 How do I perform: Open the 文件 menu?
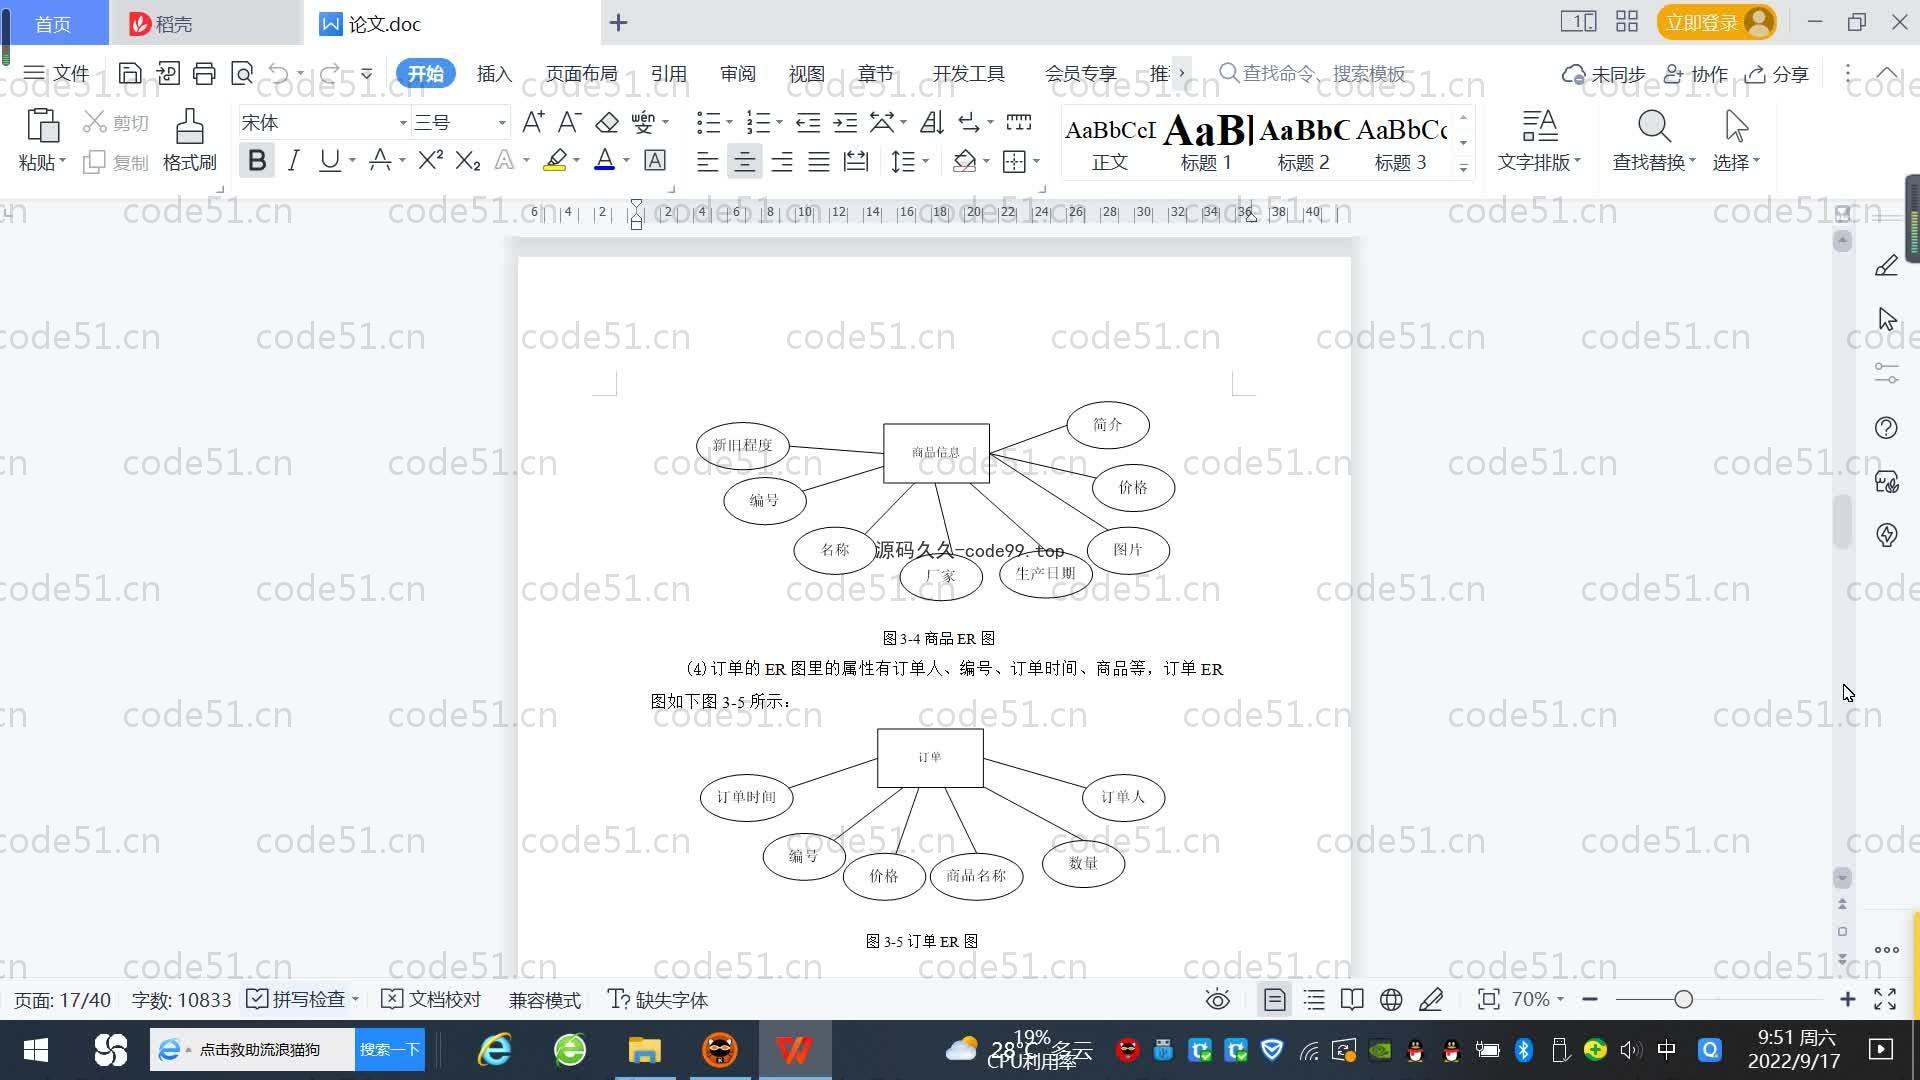[x=56, y=73]
